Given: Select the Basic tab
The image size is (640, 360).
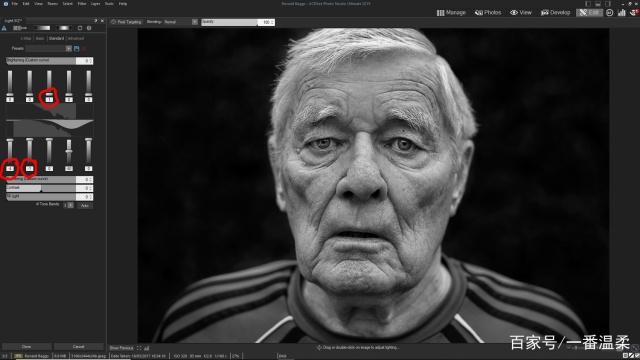Looking at the screenshot, I should (40, 38).
